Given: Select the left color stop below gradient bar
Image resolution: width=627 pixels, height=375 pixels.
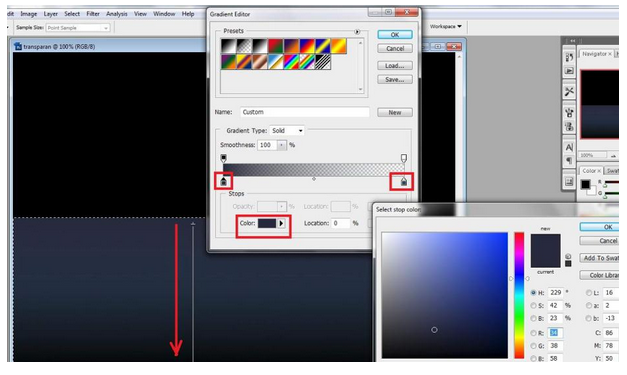Looking at the screenshot, I should pos(224,182).
